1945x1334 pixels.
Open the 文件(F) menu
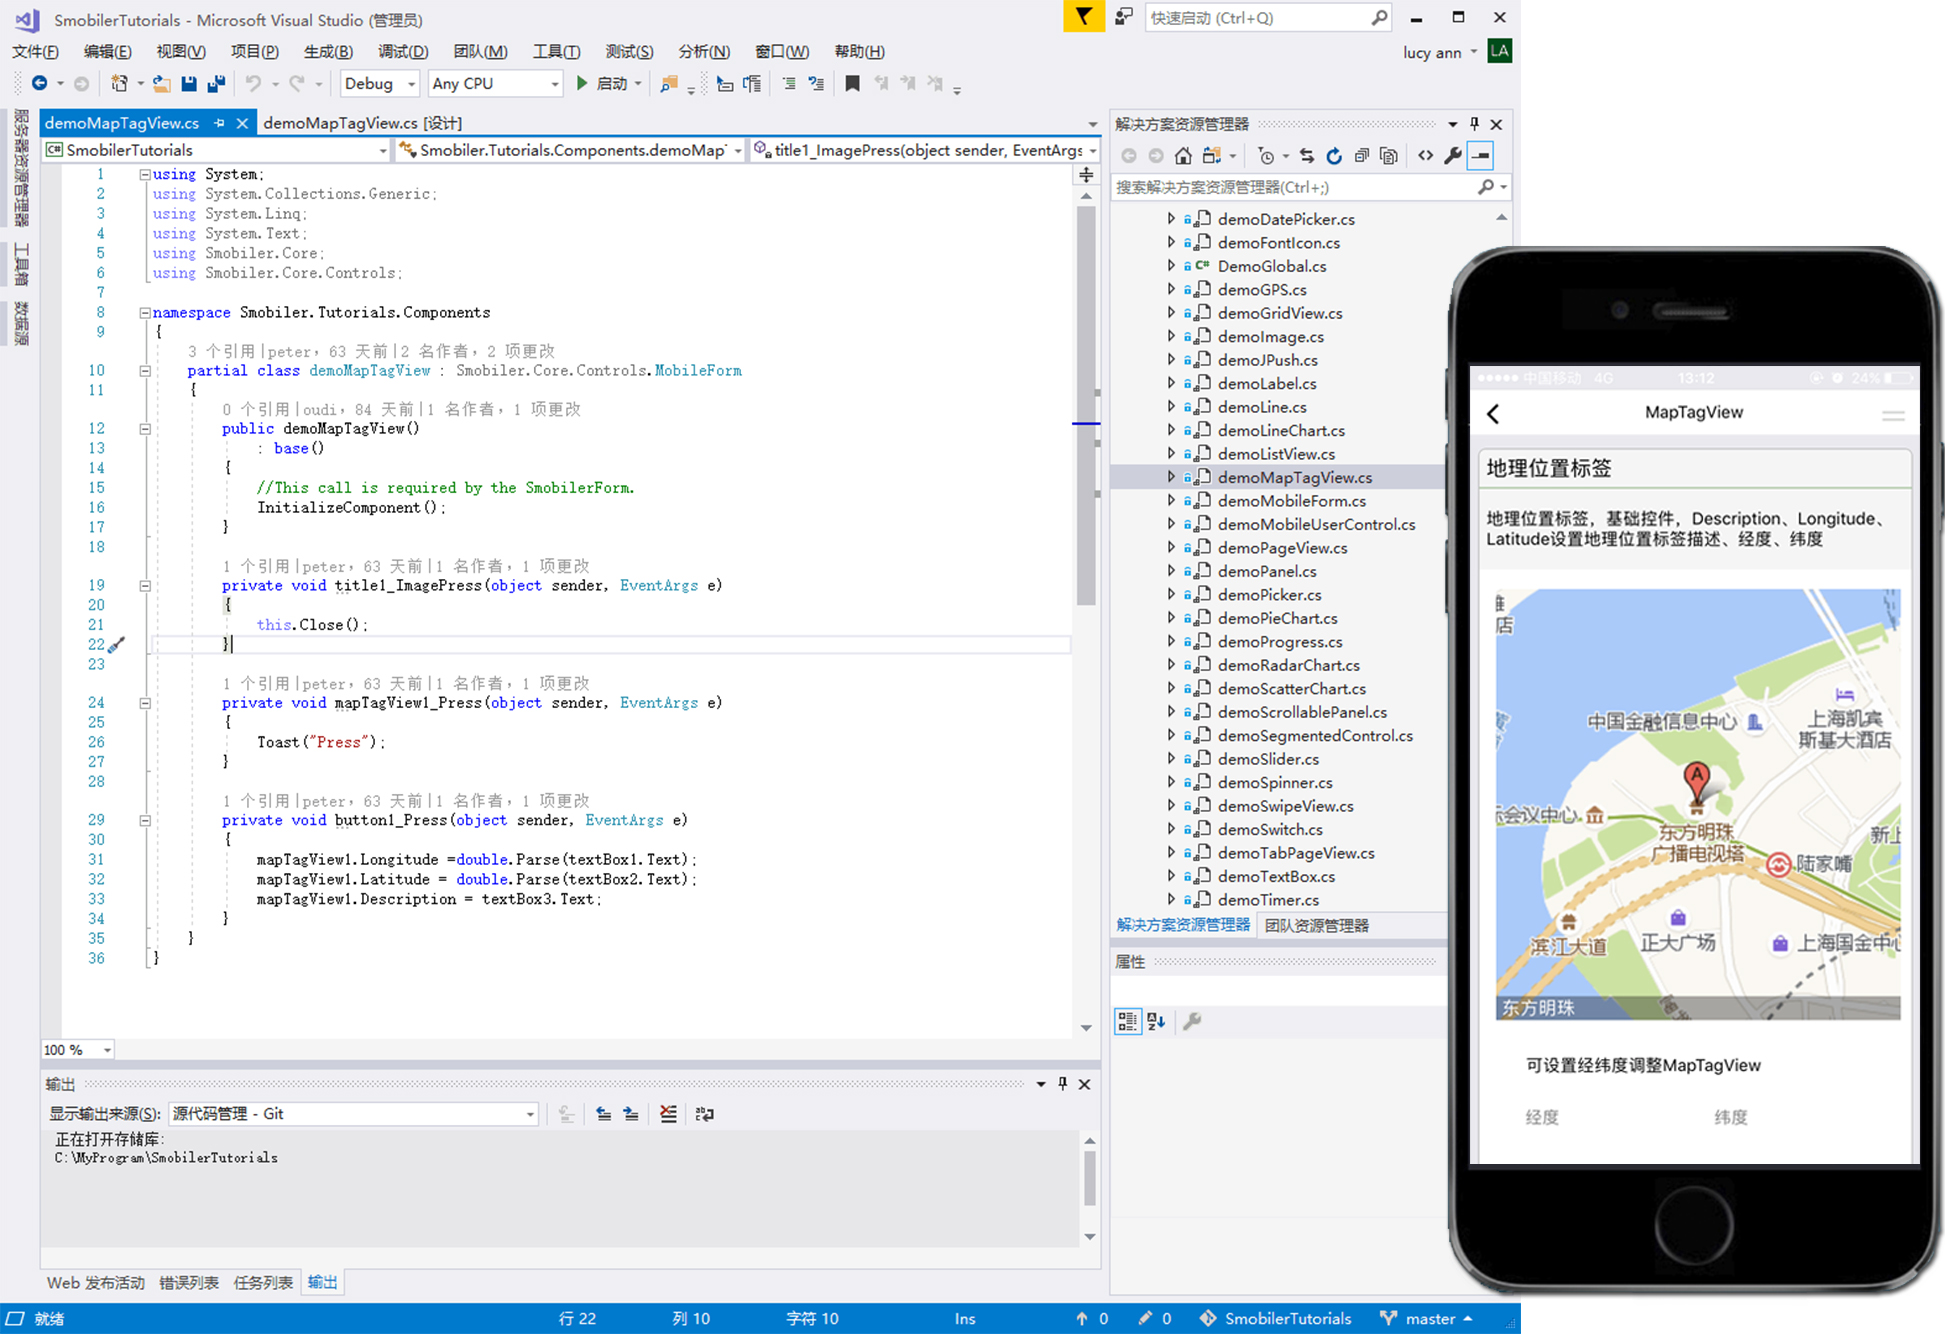35,52
